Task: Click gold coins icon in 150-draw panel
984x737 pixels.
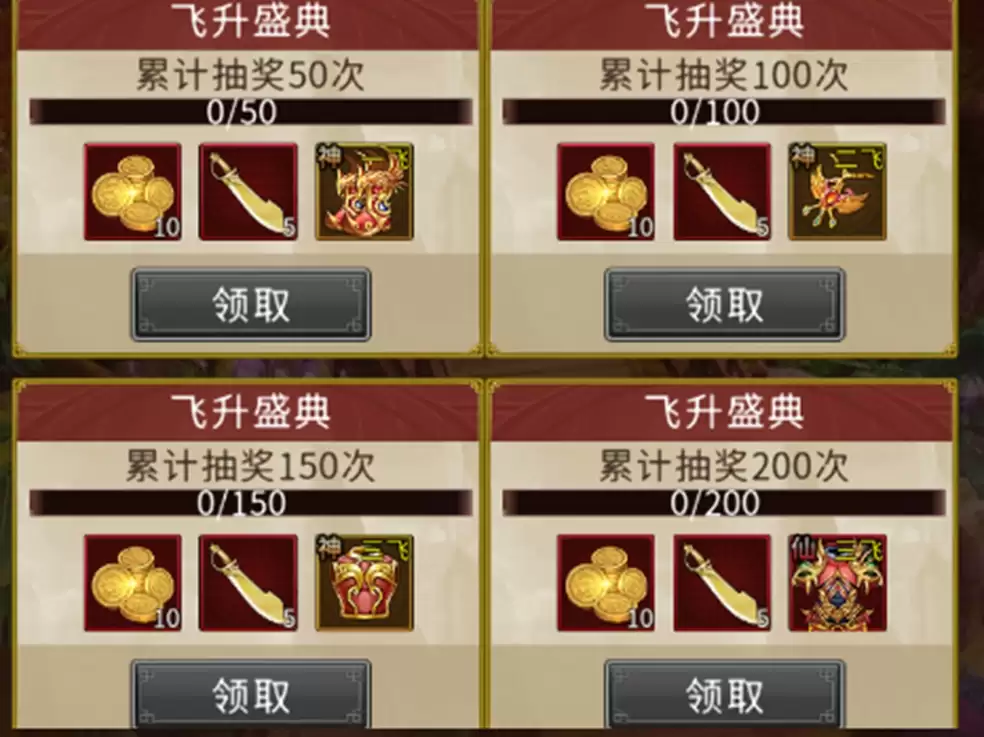Action: pos(133,583)
